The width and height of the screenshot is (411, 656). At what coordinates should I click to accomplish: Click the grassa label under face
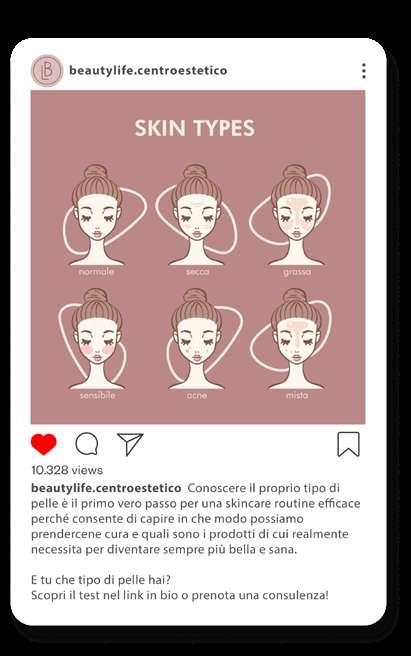297,272
